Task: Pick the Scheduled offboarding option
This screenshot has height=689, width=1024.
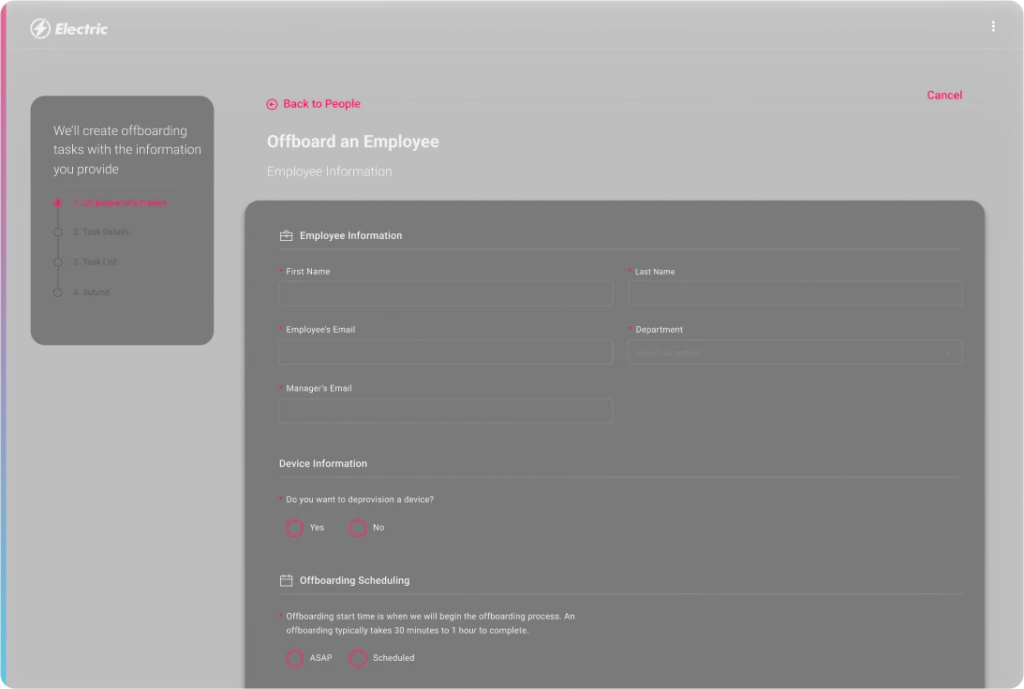Action: click(358, 658)
